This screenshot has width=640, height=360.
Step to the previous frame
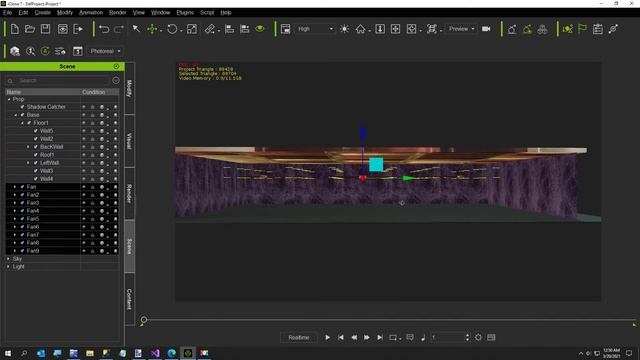354,338
